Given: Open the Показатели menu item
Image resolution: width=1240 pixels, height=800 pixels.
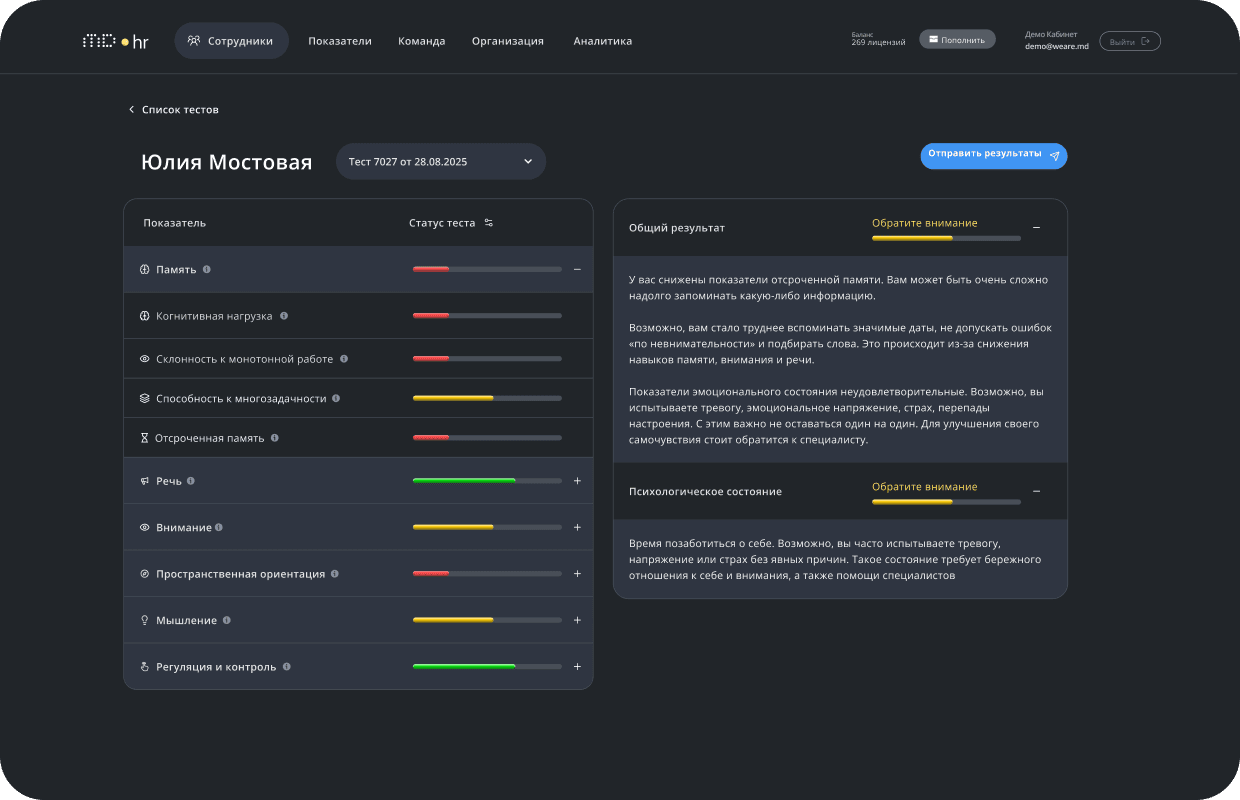Looking at the screenshot, I should (339, 41).
